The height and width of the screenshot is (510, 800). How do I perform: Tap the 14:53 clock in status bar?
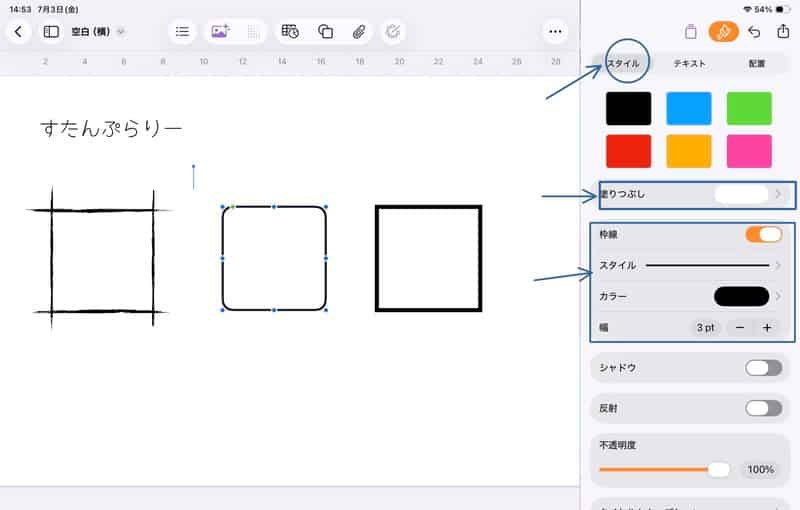20,9
